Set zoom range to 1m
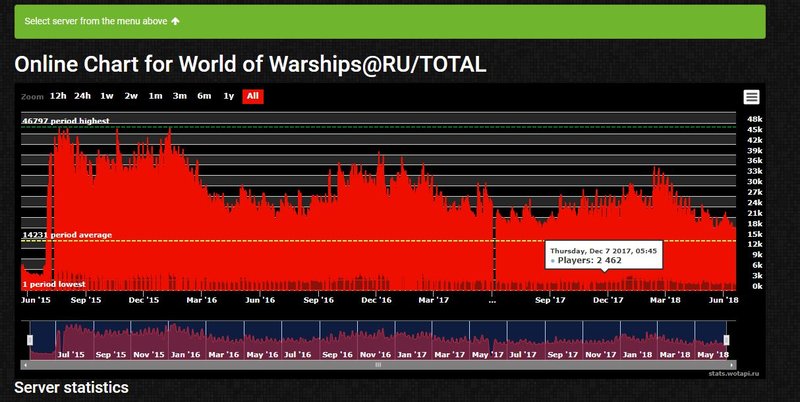Viewport: 800px width, 402px height. pyautogui.click(x=156, y=96)
